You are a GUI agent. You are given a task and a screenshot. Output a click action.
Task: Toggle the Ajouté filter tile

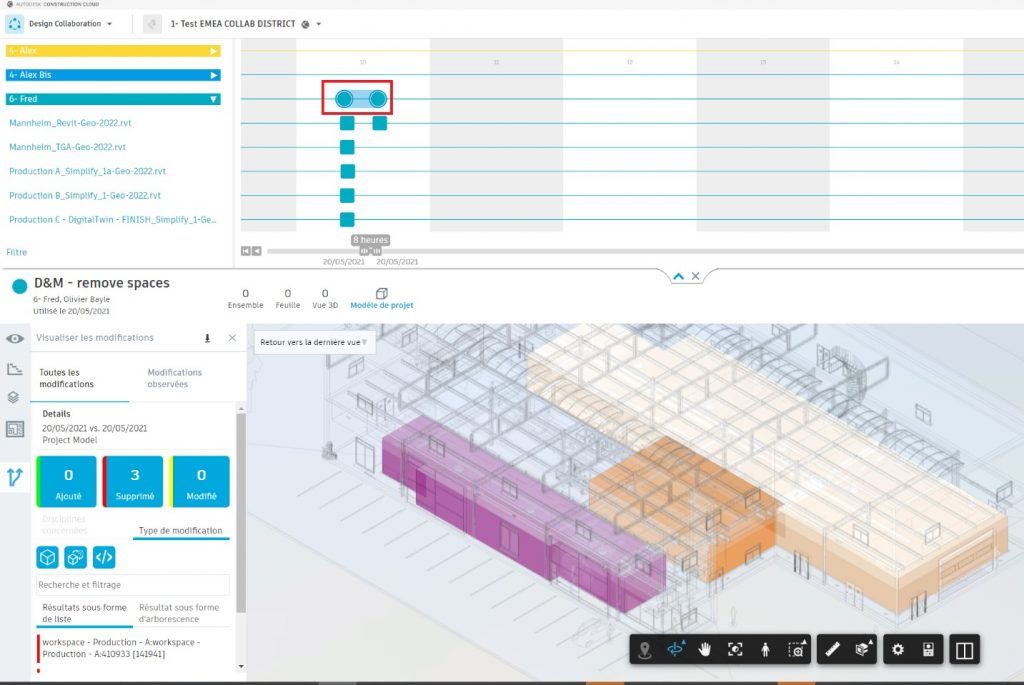[x=68, y=482]
